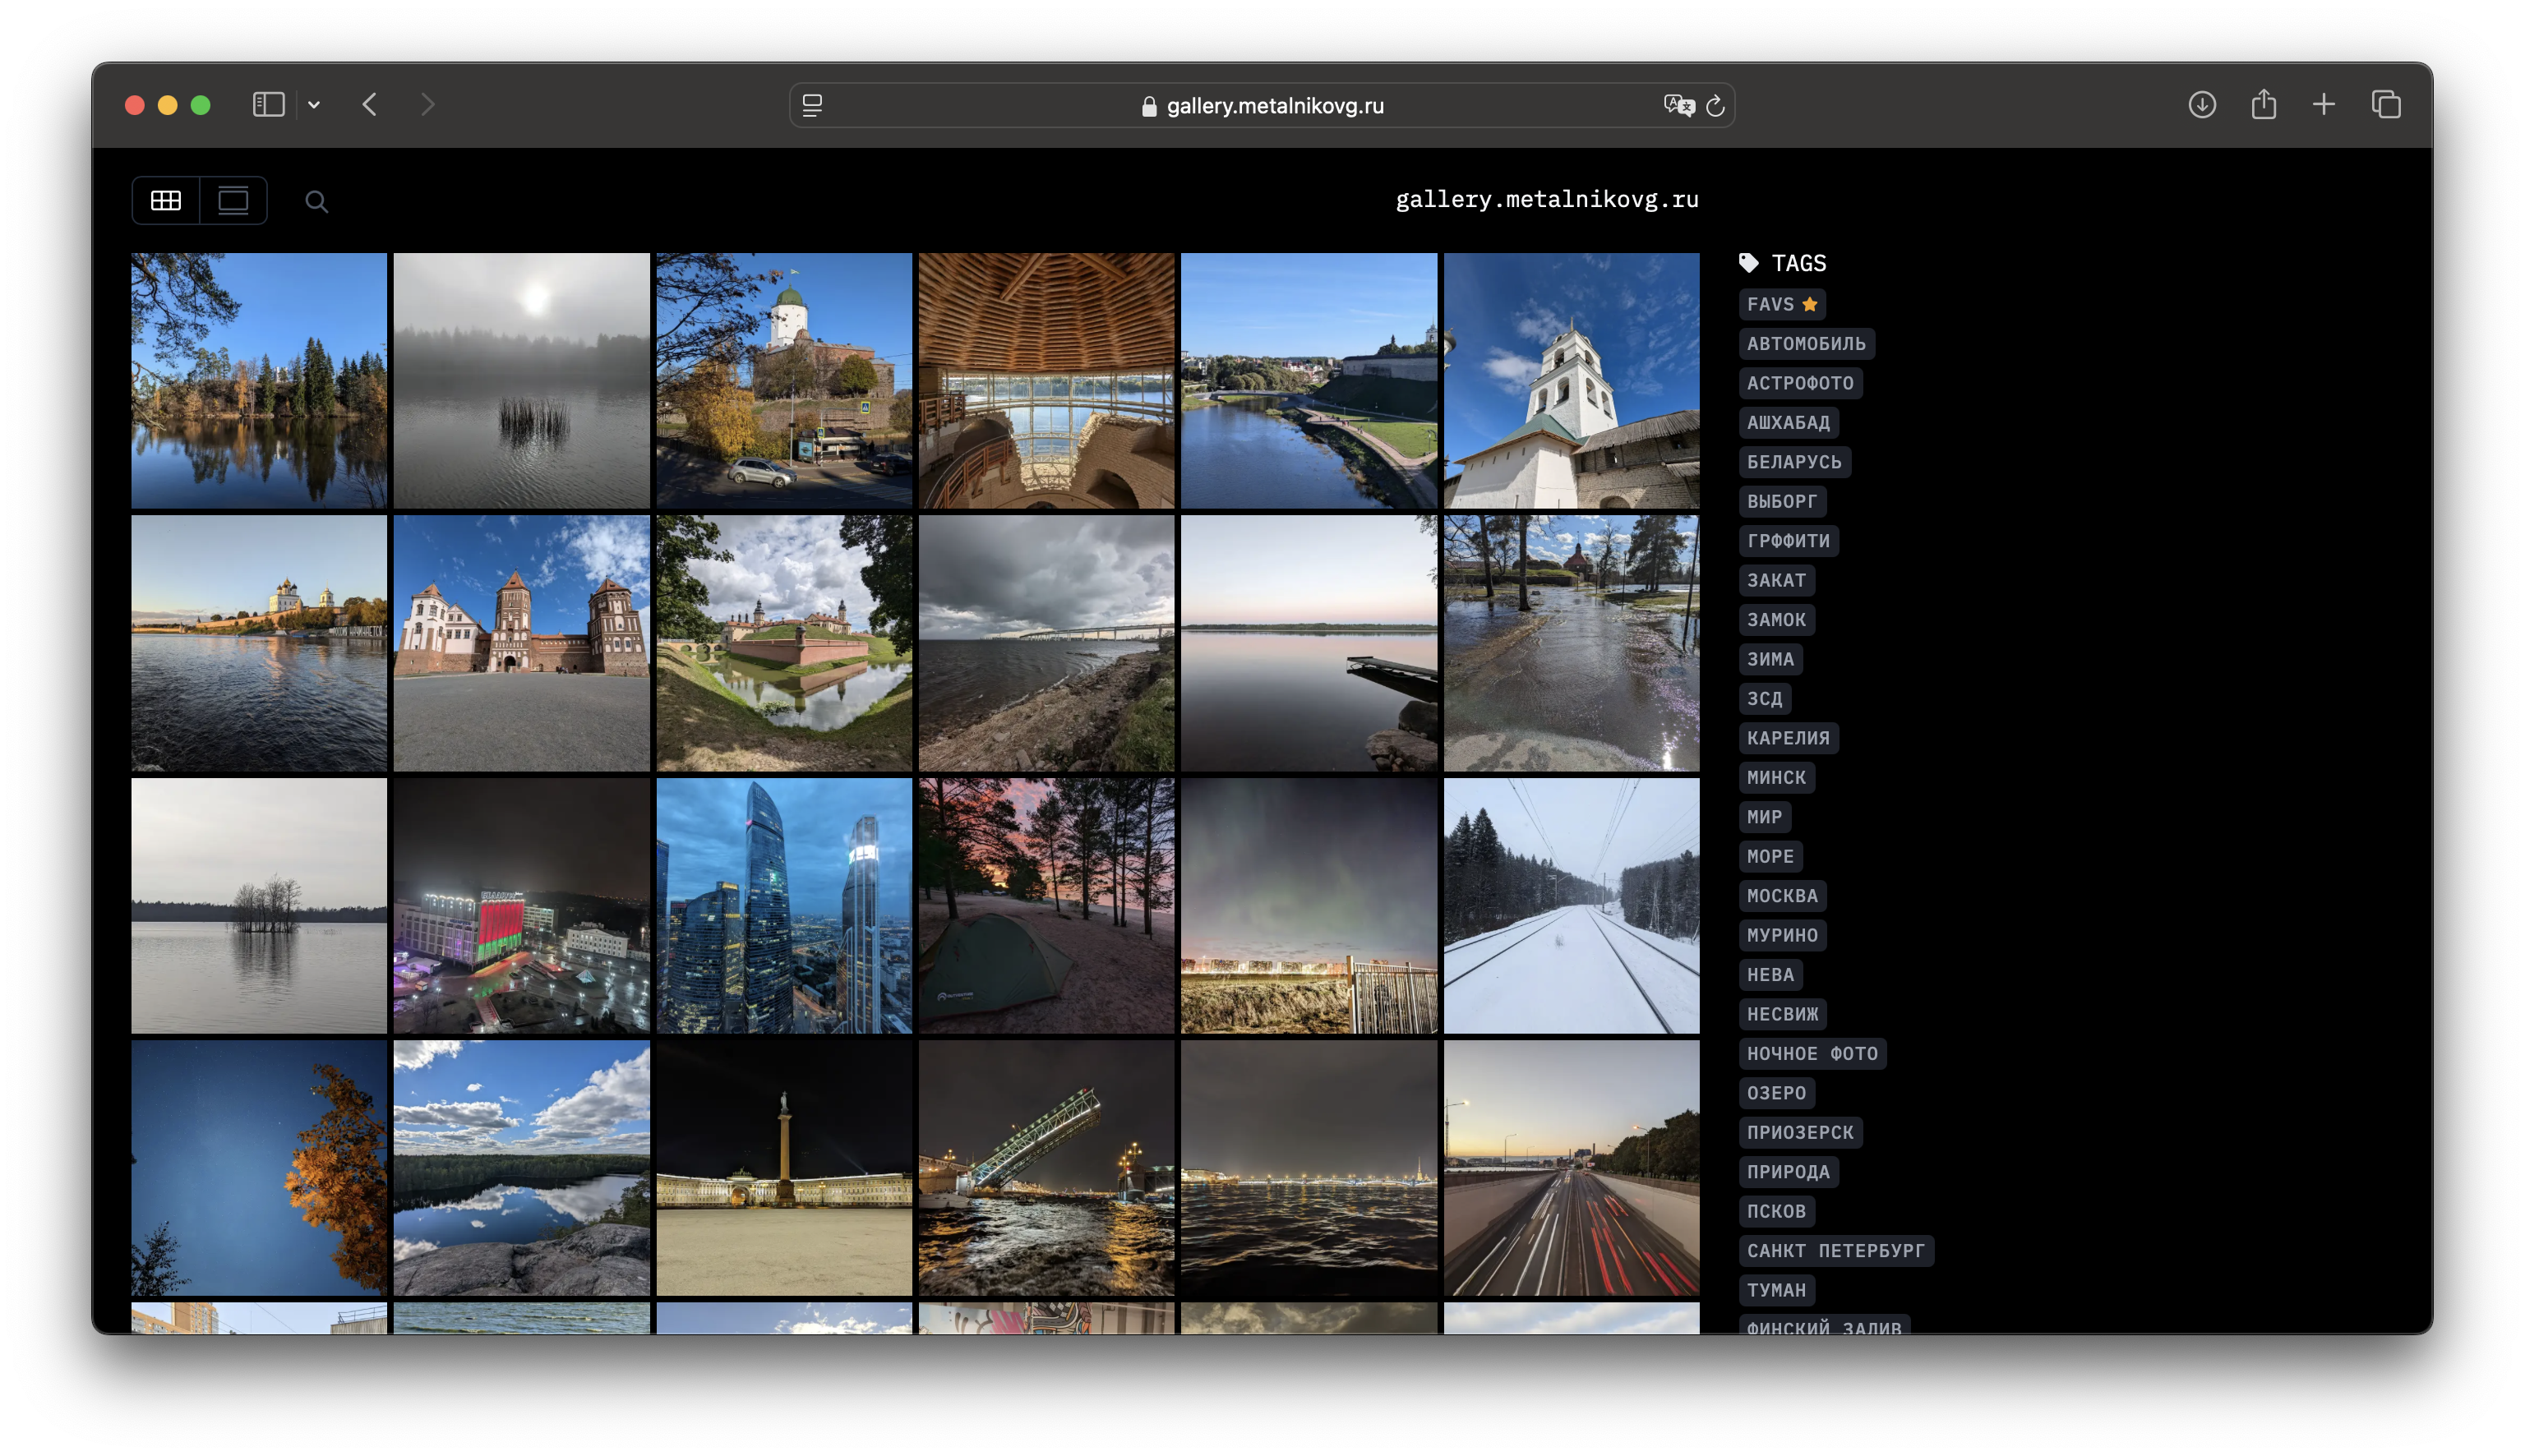2525x1456 pixels.
Task: Open the foggy lake photo thumbnail
Action: point(521,381)
